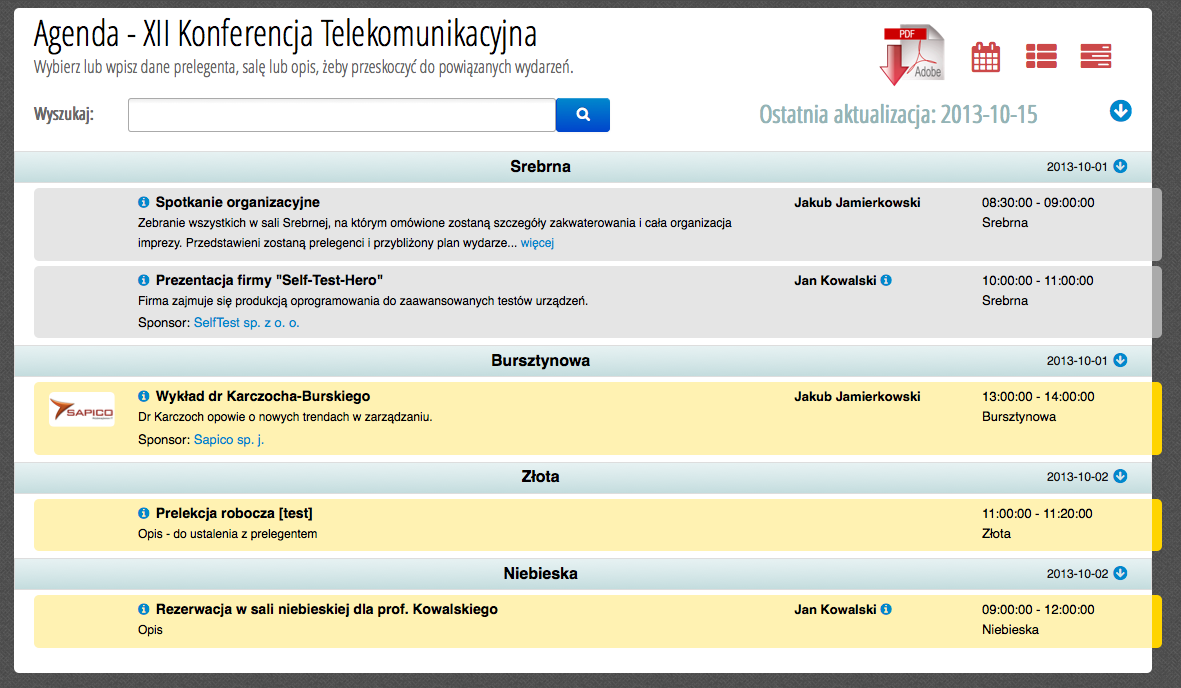Switch to compact rows view icon

coord(1096,57)
